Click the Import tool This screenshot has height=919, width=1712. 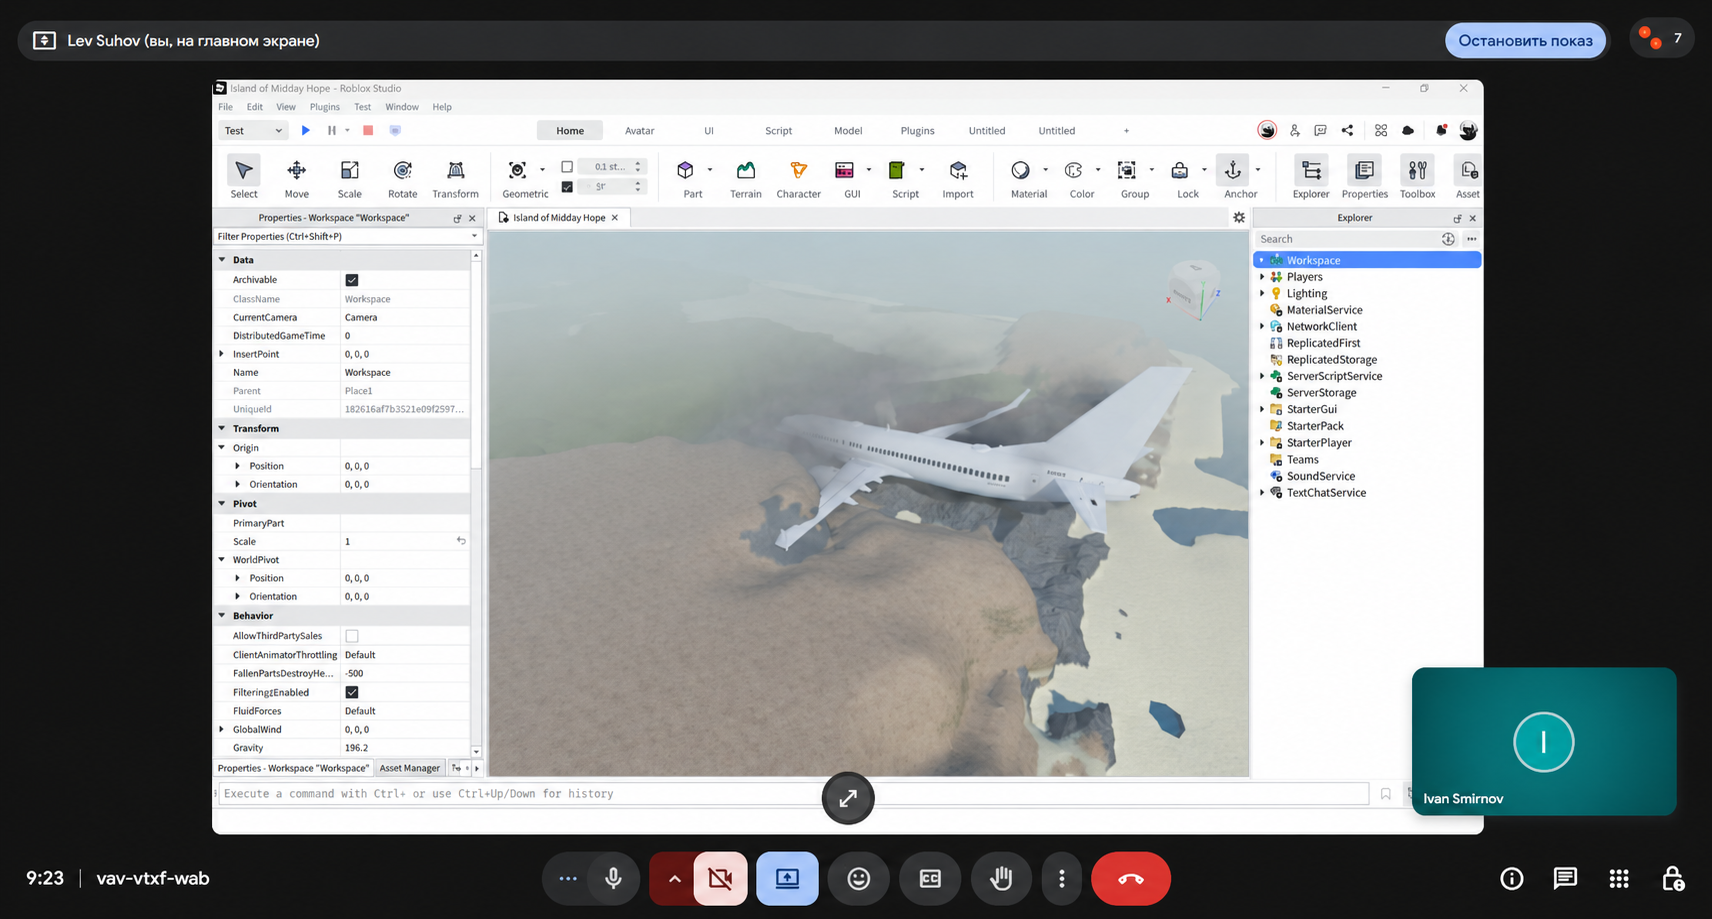[x=958, y=177]
